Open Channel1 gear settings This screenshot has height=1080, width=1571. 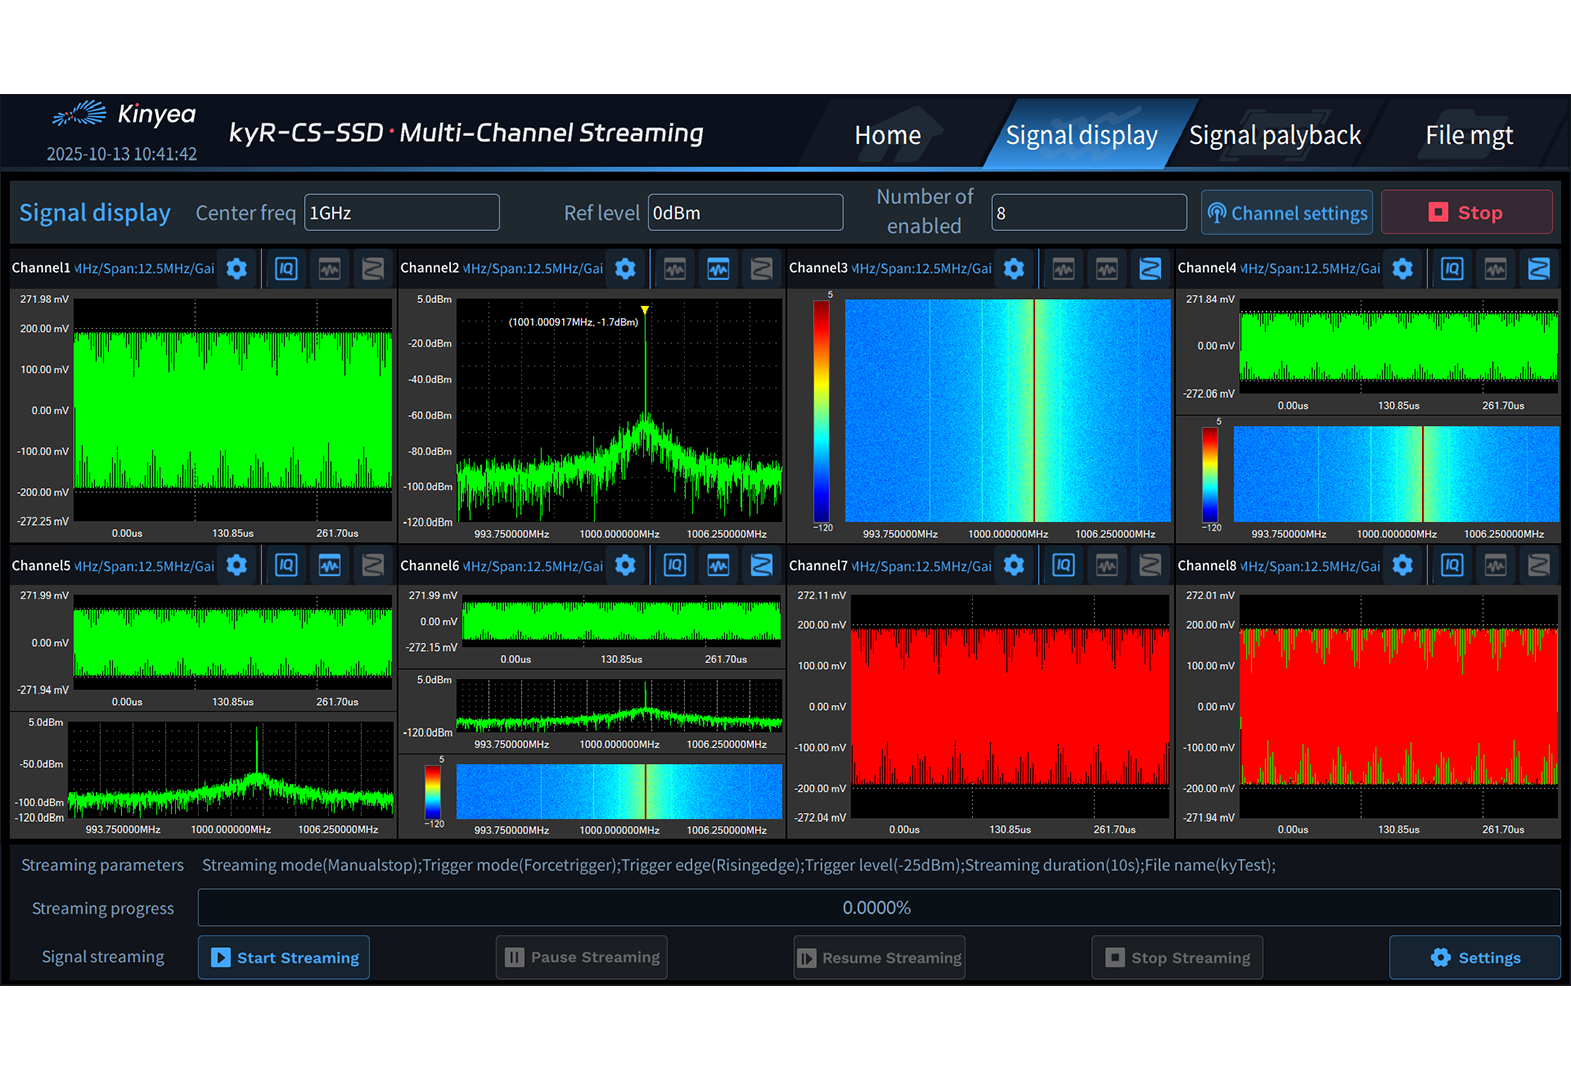coord(237,269)
